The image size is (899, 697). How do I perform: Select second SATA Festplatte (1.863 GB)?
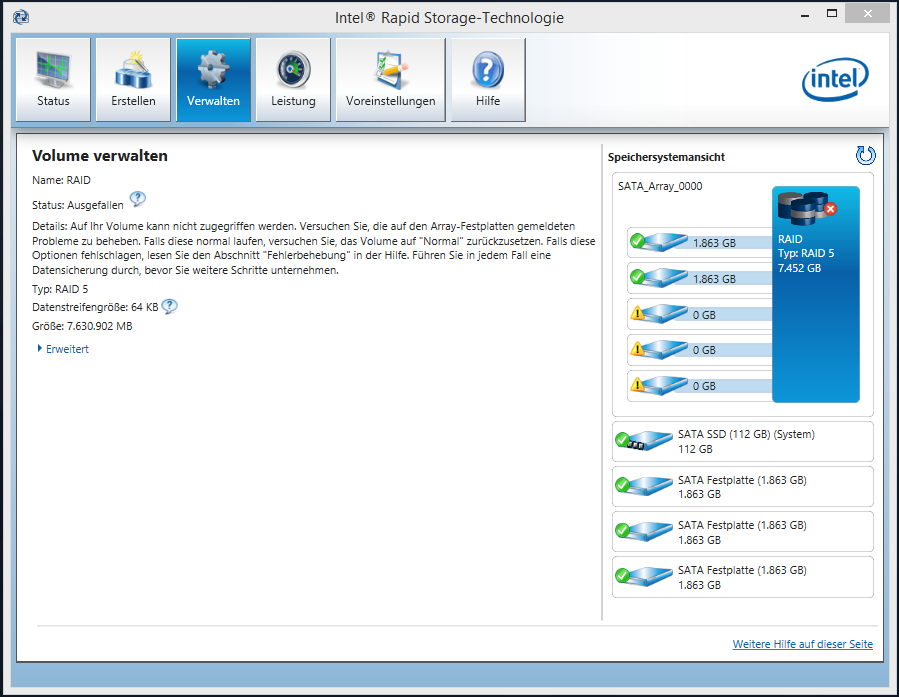click(x=742, y=532)
